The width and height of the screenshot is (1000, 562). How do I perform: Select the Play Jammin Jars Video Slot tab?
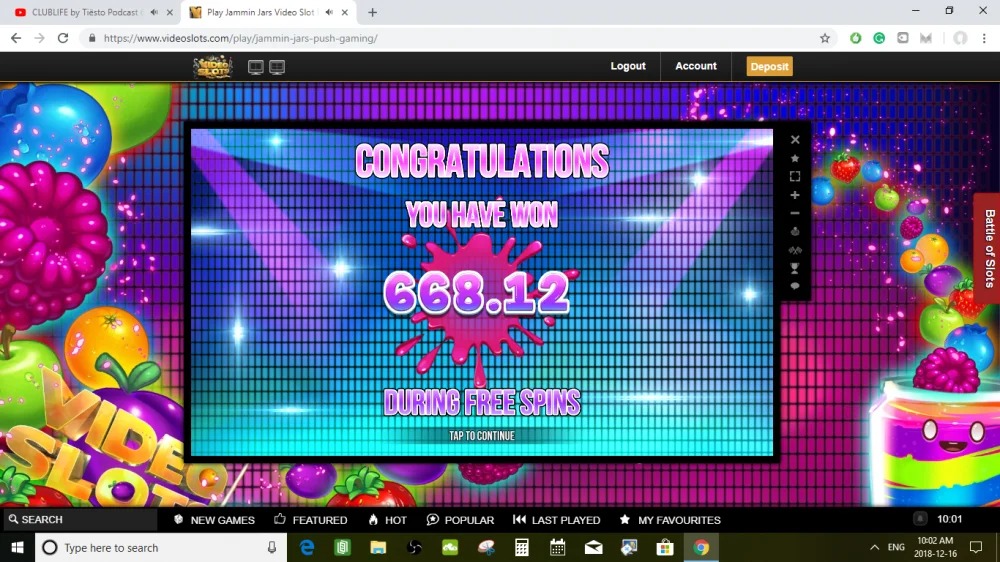click(260, 12)
